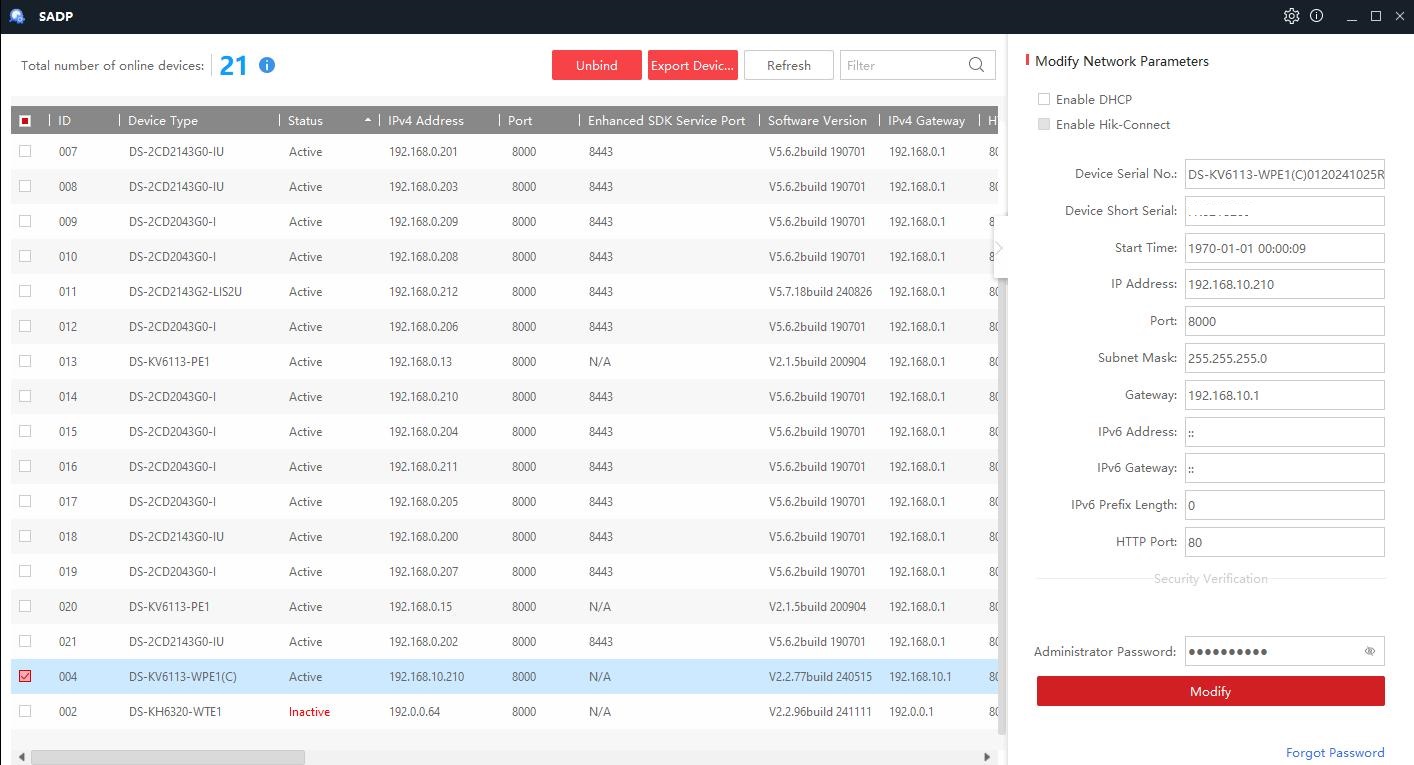Click the IP Address input field
This screenshot has width=1414, height=765.
click(x=1283, y=284)
